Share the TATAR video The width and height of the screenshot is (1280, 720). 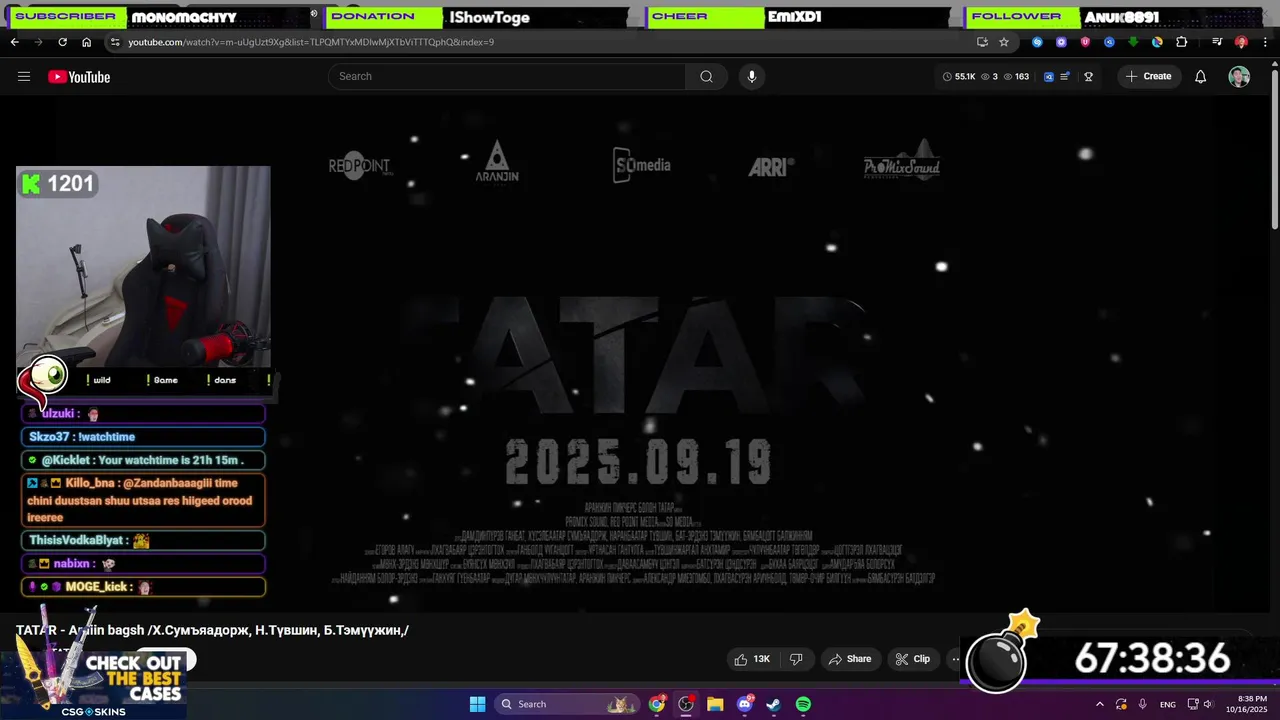point(849,659)
